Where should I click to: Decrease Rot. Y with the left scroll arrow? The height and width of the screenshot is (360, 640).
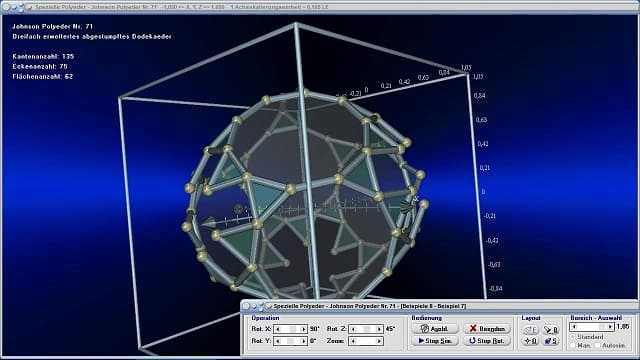click(278, 341)
